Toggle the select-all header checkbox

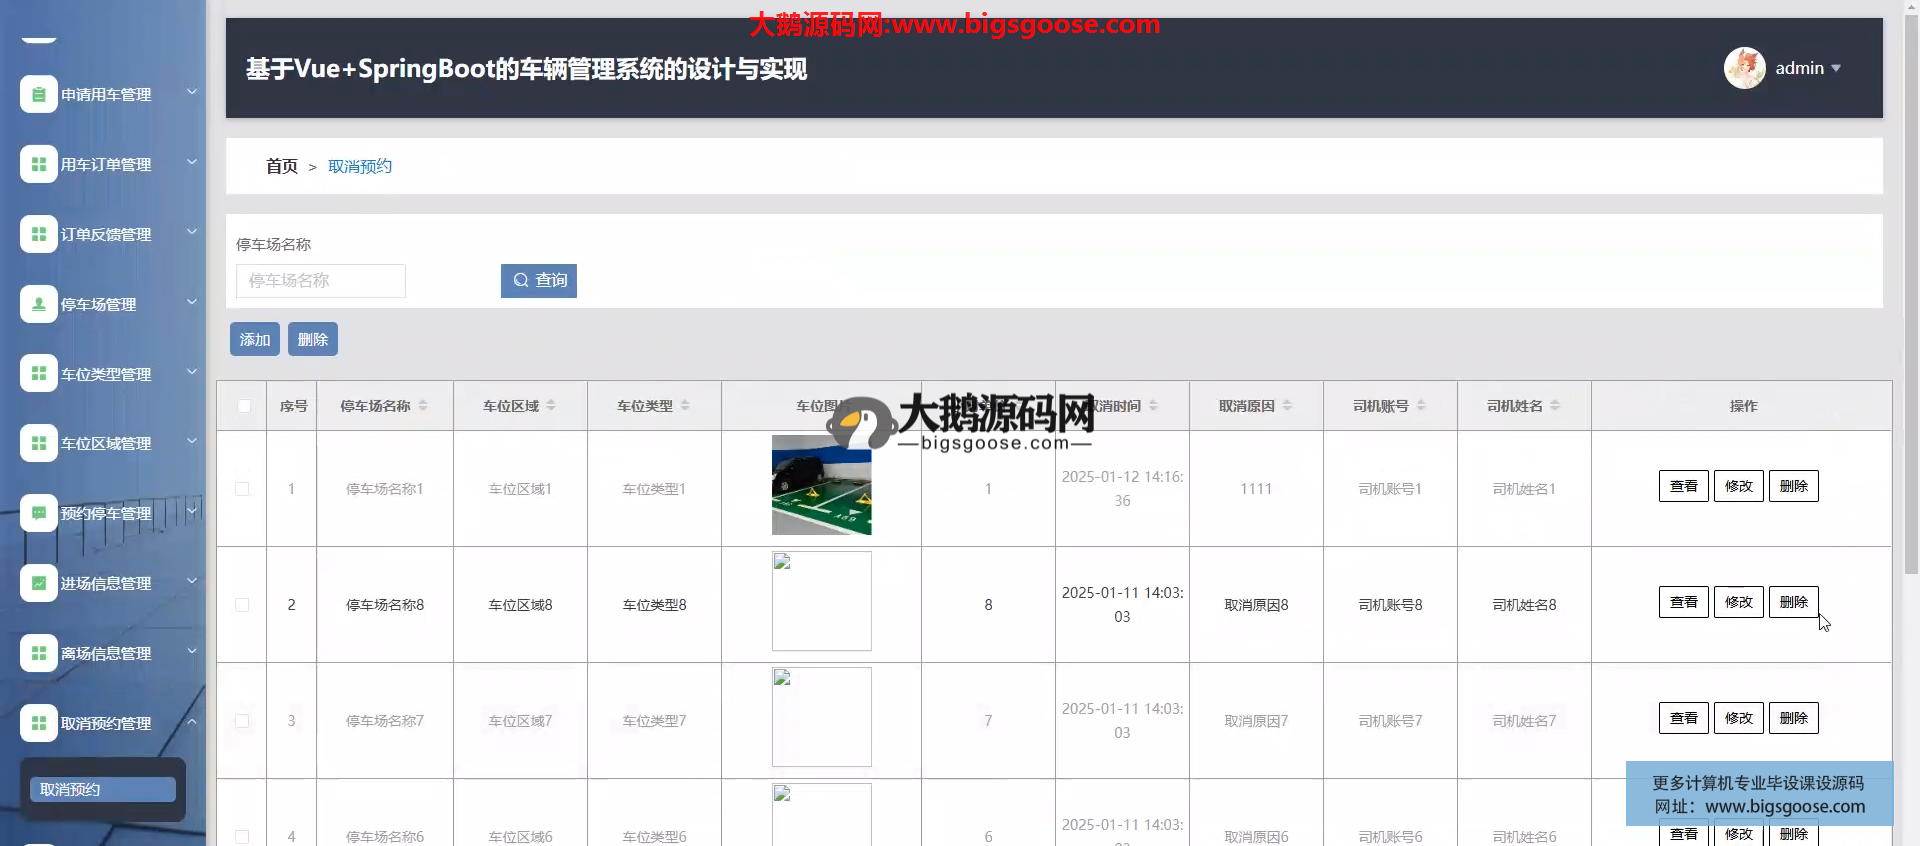(244, 406)
